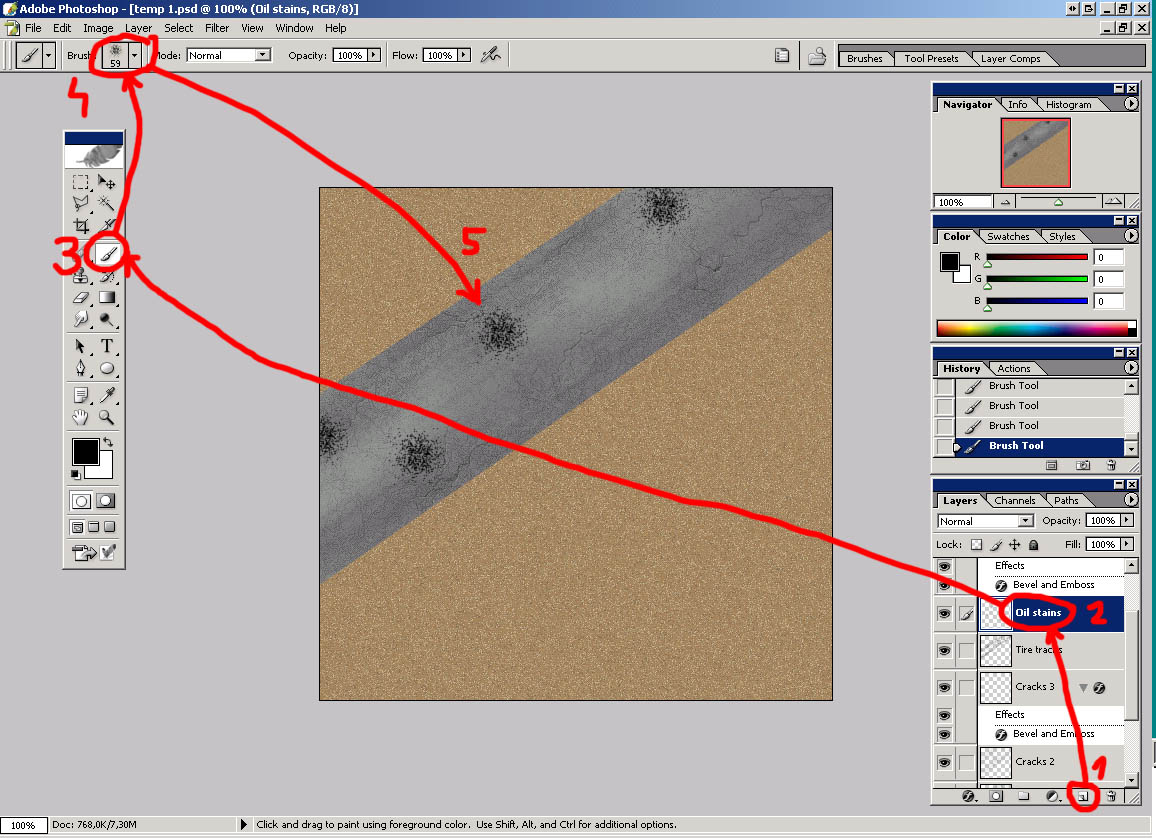Viewport: 1156px width, 838px height.
Task: Open the Swatches tab
Action: tap(1007, 236)
